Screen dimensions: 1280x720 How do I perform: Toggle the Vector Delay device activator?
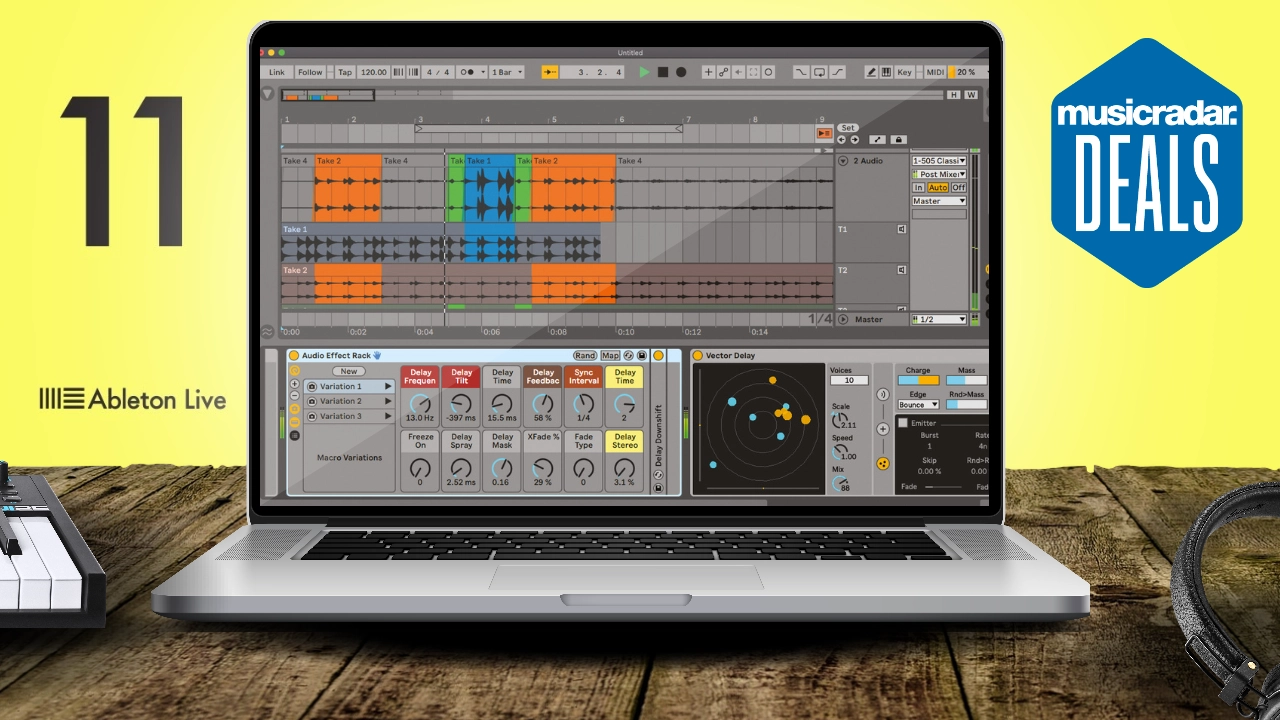coord(698,355)
